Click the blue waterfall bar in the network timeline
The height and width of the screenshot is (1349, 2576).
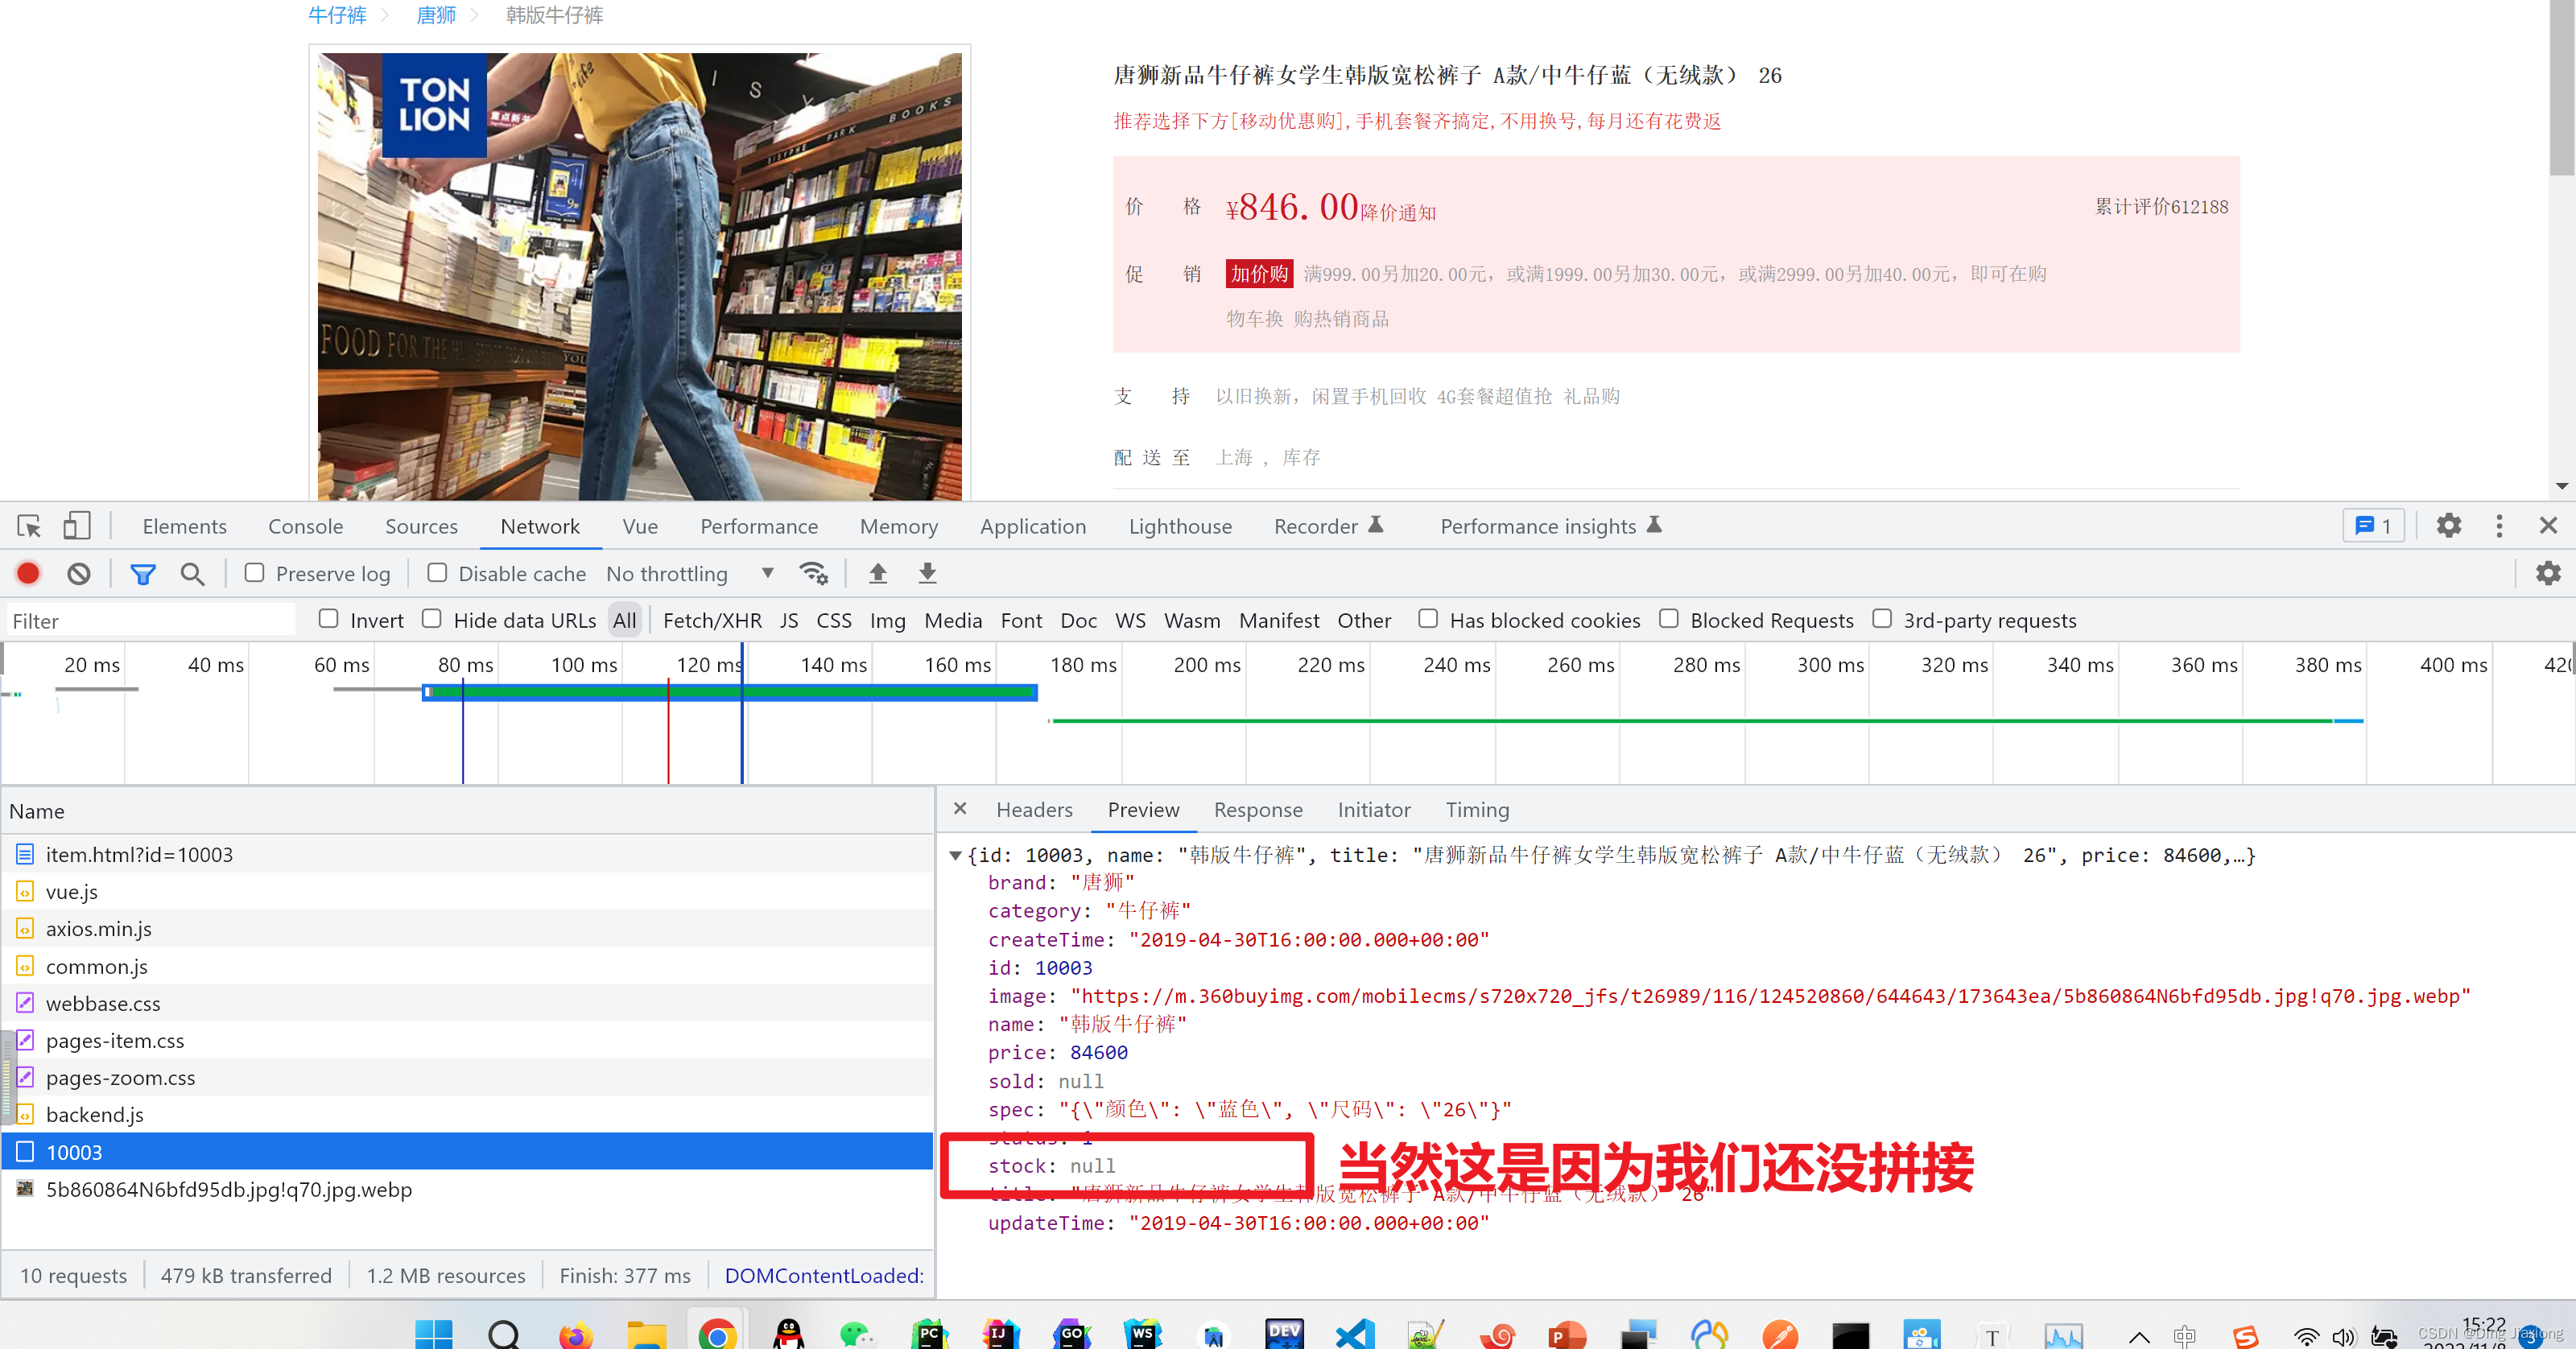(729, 691)
